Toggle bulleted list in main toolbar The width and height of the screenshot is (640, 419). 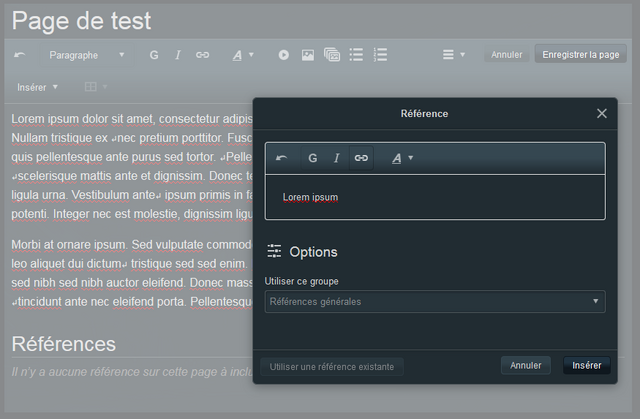(356, 55)
